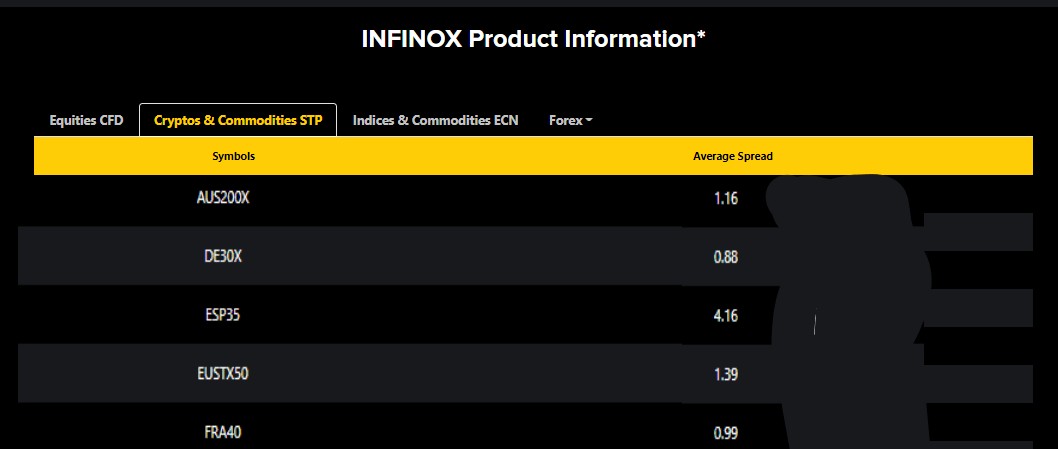Select the DE30X symbol row
Image resolution: width=1058 pixels, height=449 pixels.
pos(223,257)
